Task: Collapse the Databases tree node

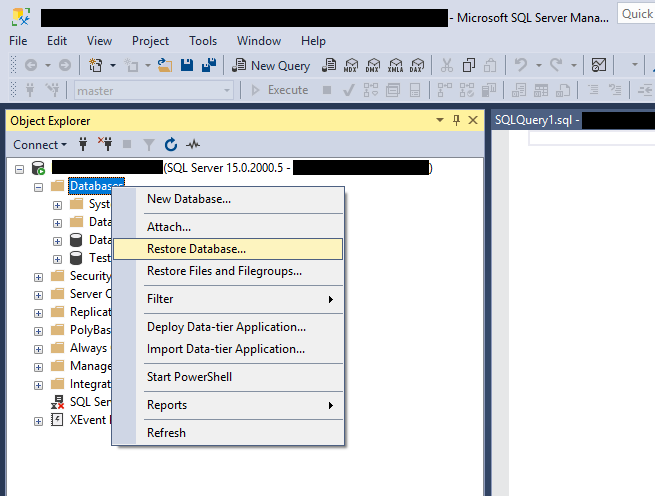Action: tap(39, 186)
